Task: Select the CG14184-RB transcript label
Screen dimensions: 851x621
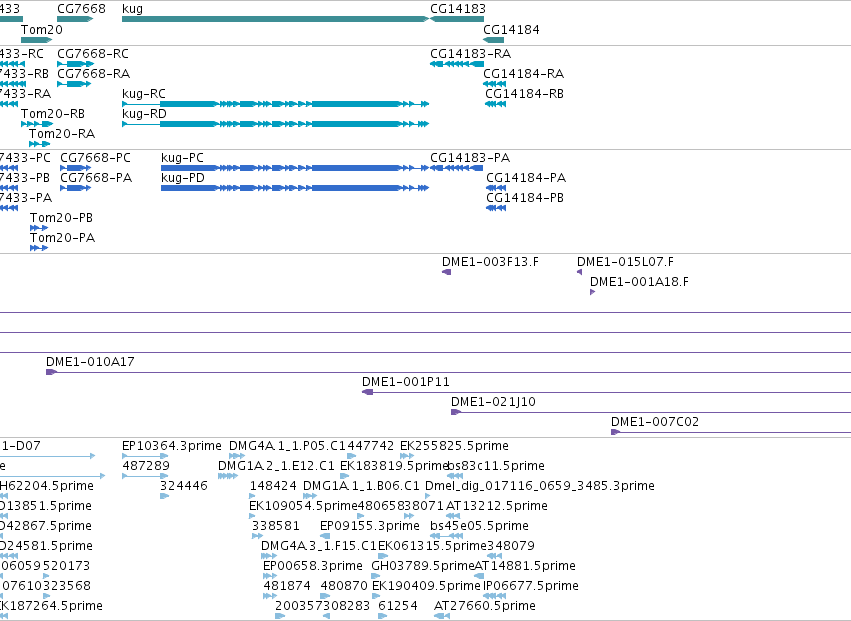Action: click(x=524, y=93)
